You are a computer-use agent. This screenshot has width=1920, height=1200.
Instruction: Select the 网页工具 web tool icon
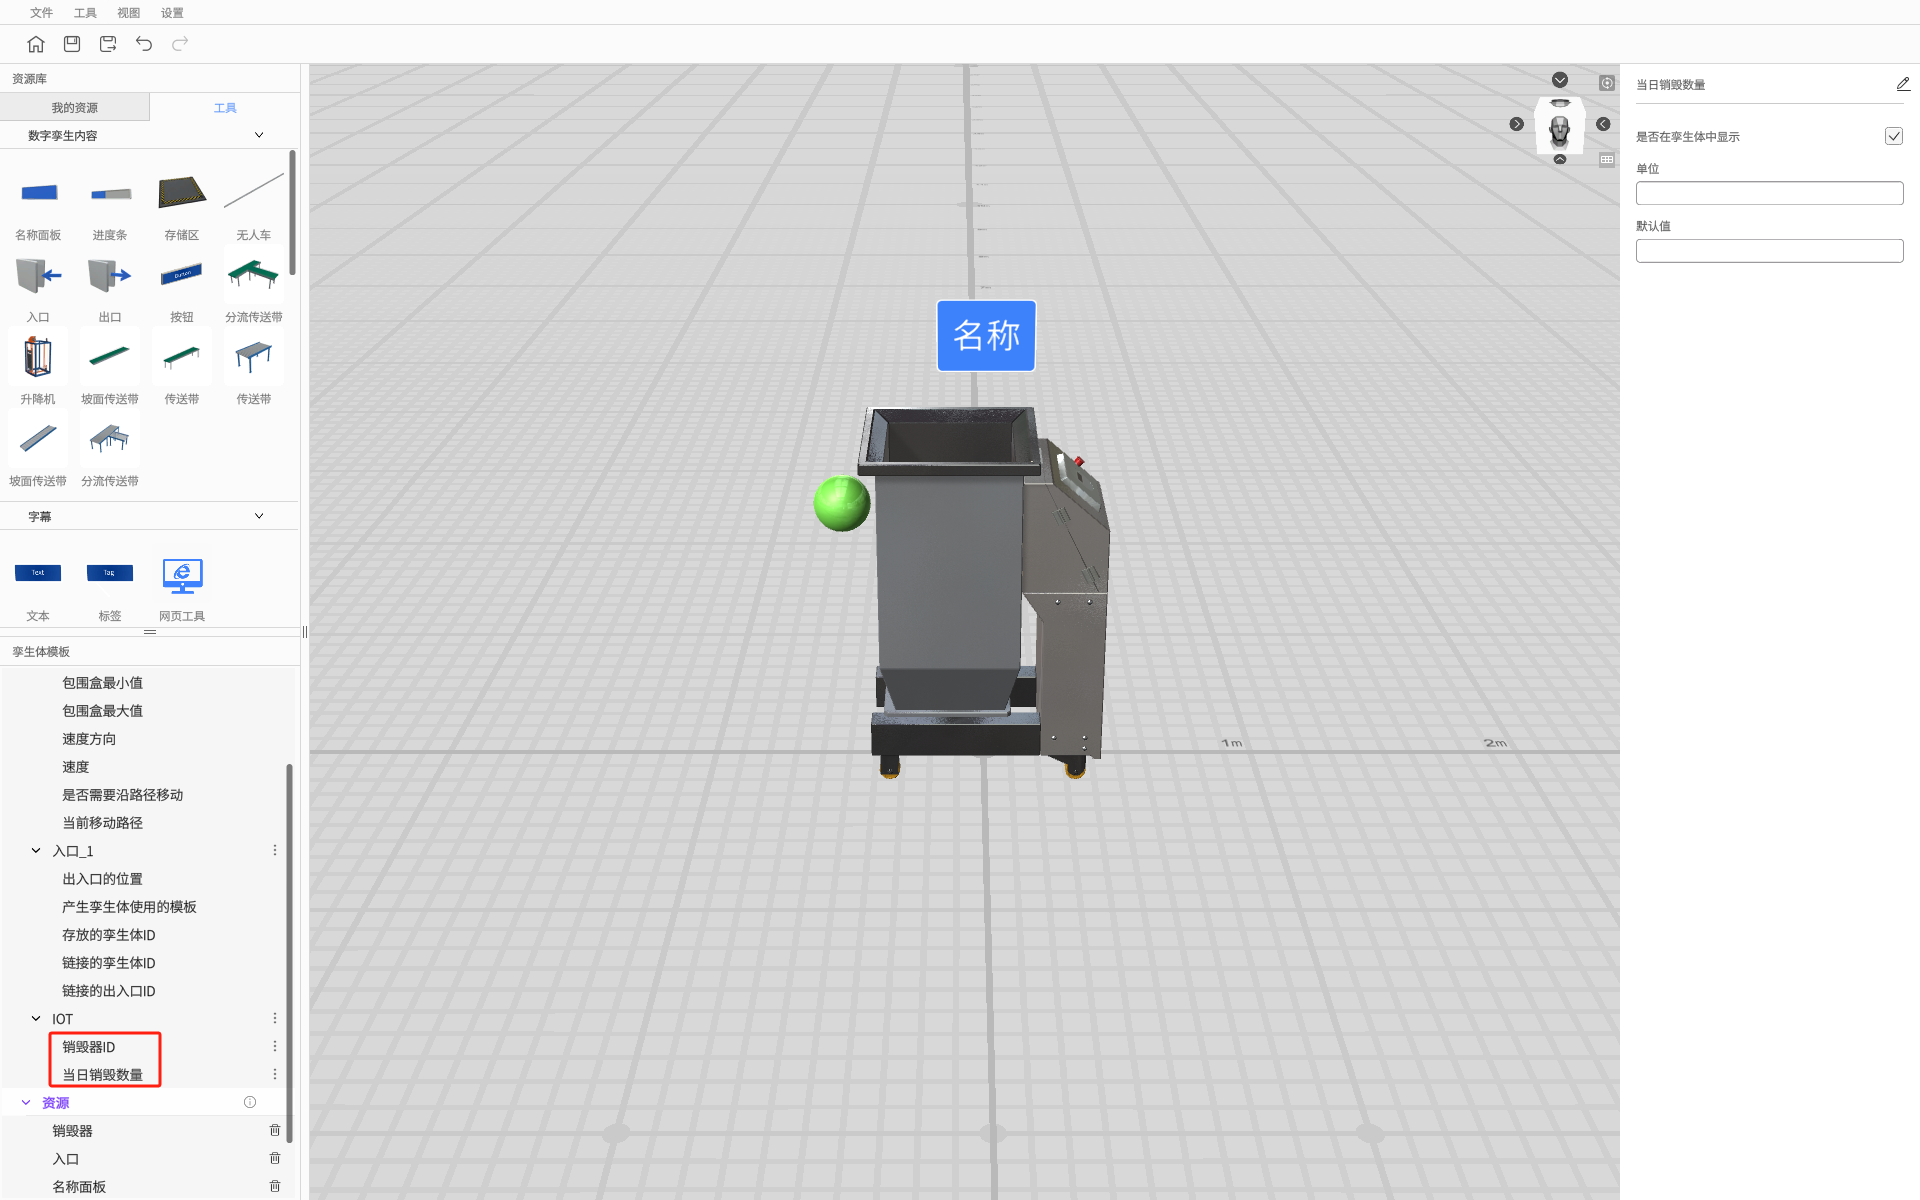(182, 576)
